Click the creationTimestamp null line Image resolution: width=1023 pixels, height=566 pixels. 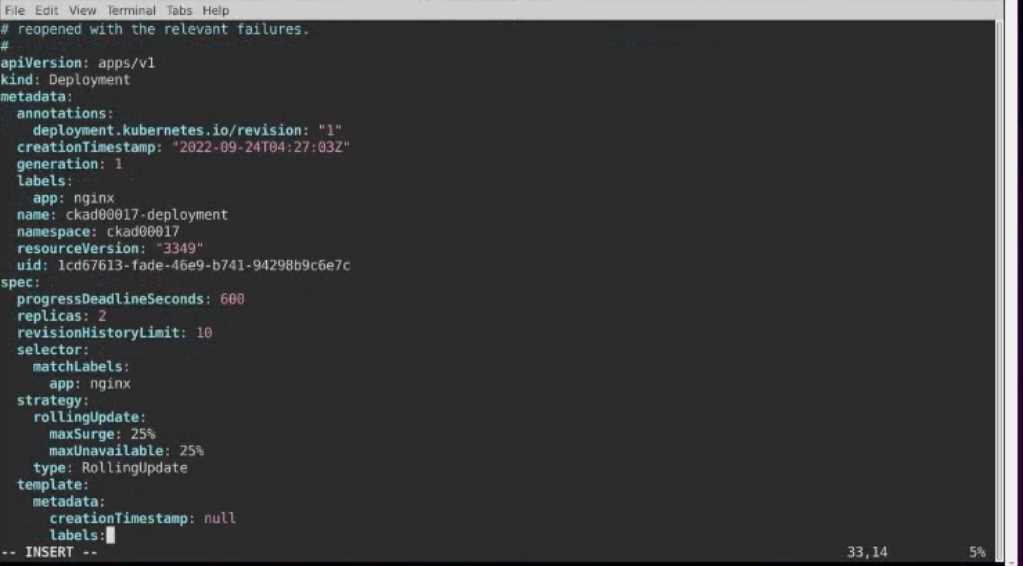[143, 518]
